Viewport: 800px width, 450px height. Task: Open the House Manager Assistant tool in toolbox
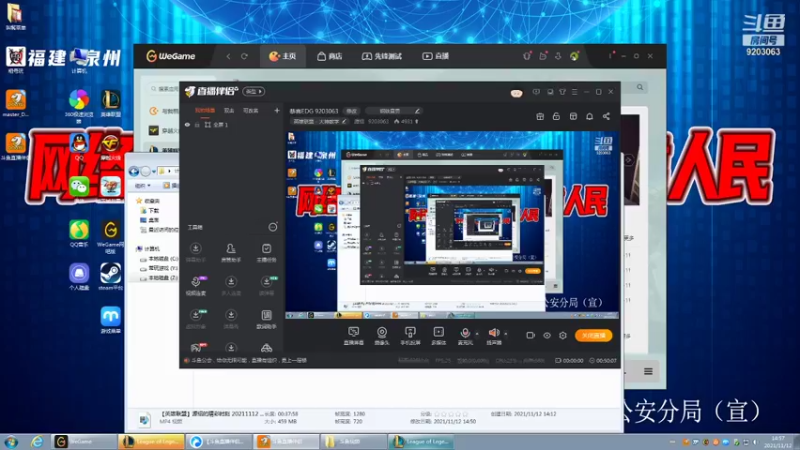coord(231,253)
